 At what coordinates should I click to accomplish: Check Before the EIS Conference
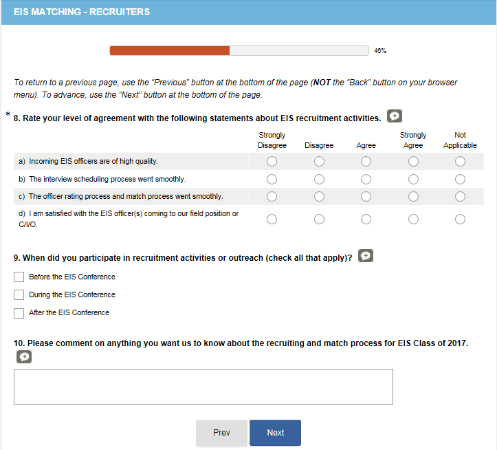coord(19,277)
